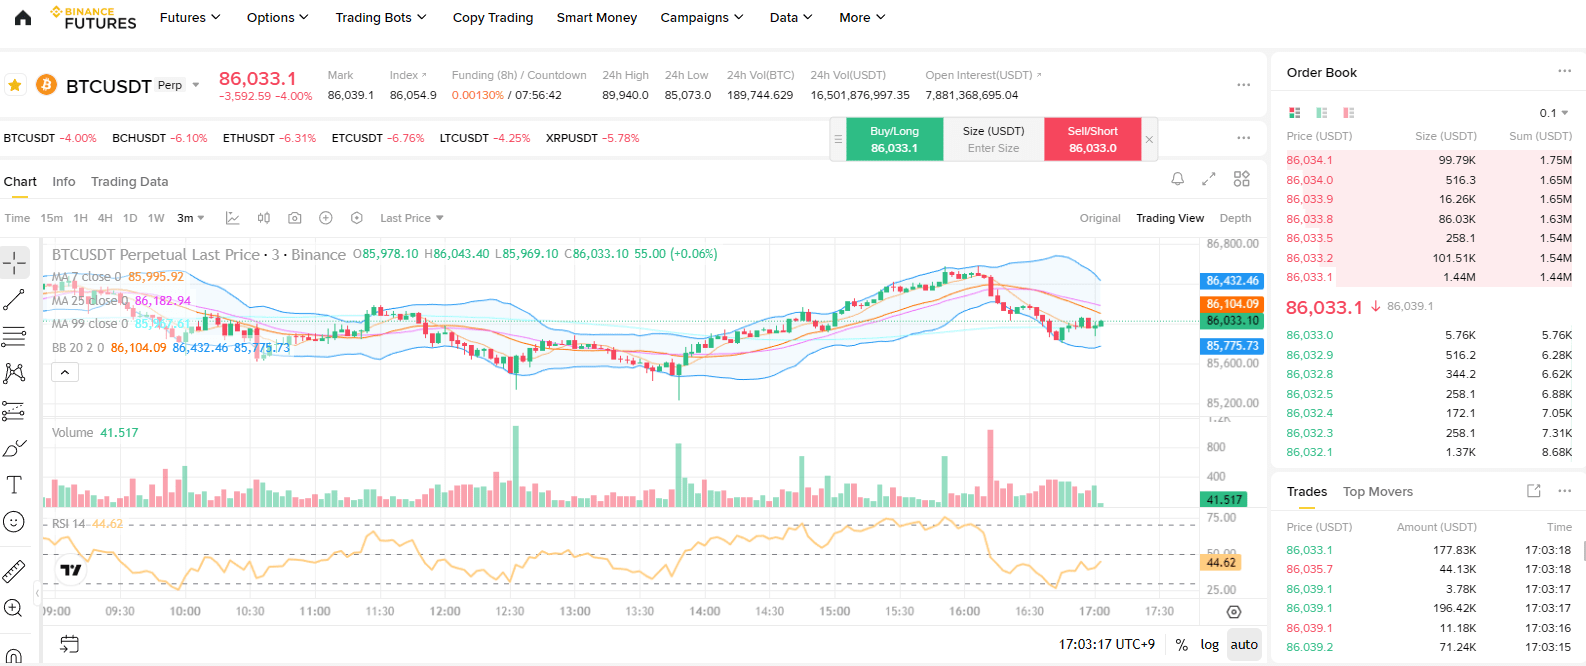Switch to Depth chart view

click(x=1235, y=218)
